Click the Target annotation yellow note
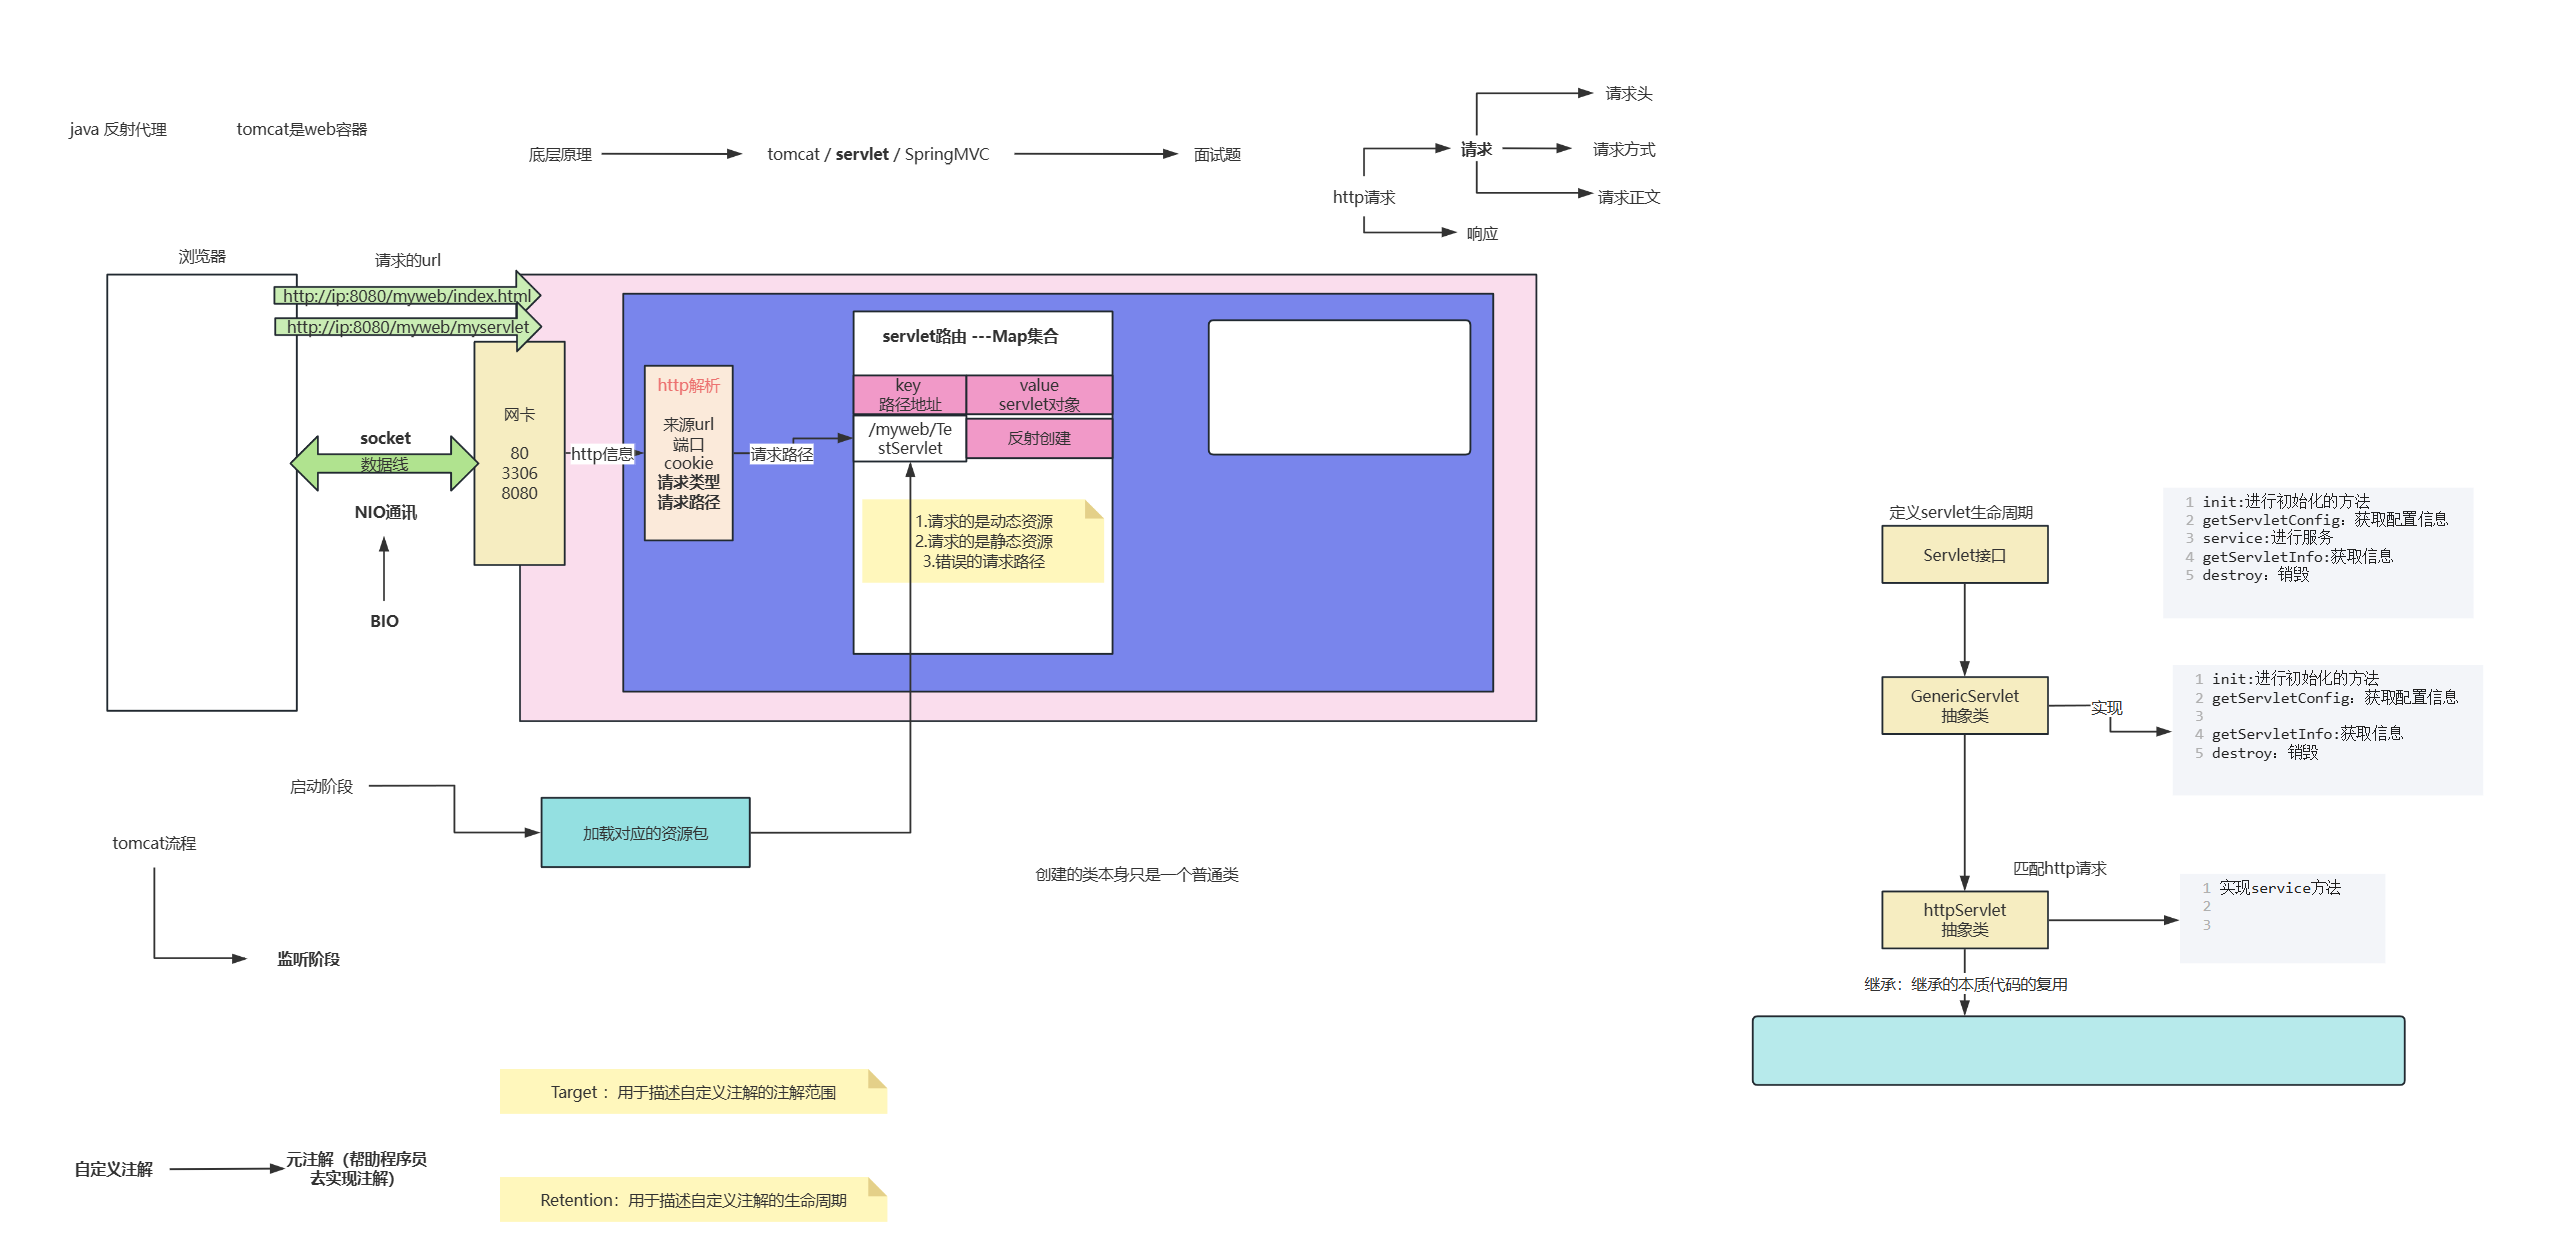Image resolution: width=2551 pixels, height=1236 pixels. click(x=693, y=1092)
